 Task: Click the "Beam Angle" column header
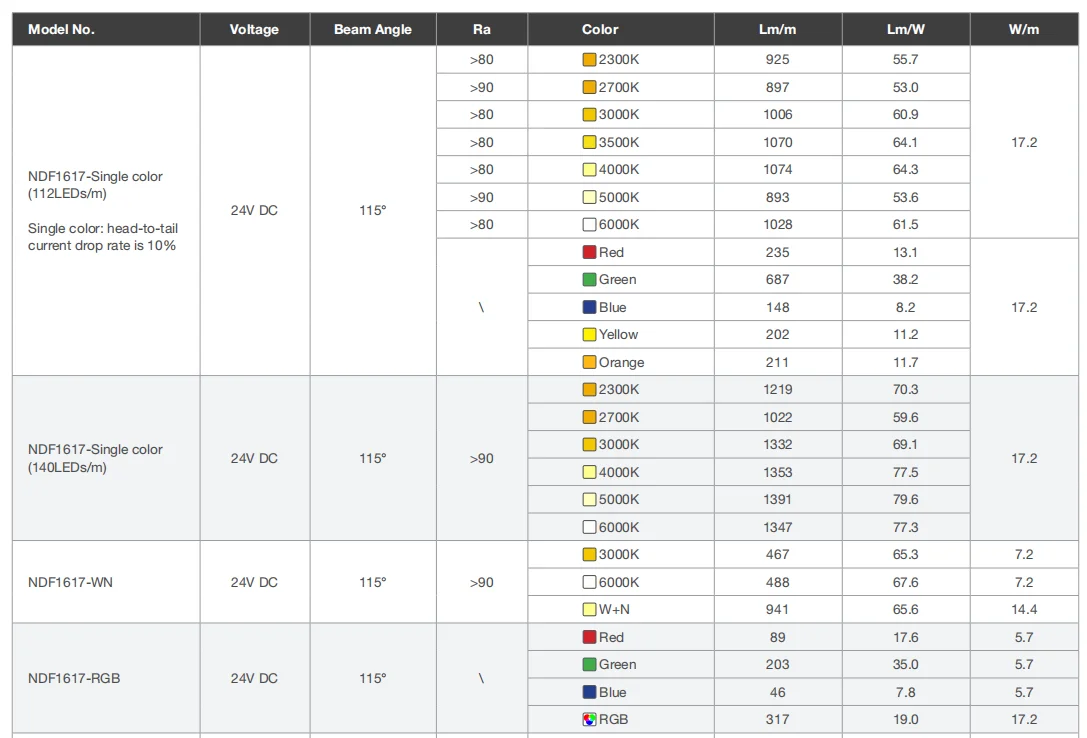point(372,30)
